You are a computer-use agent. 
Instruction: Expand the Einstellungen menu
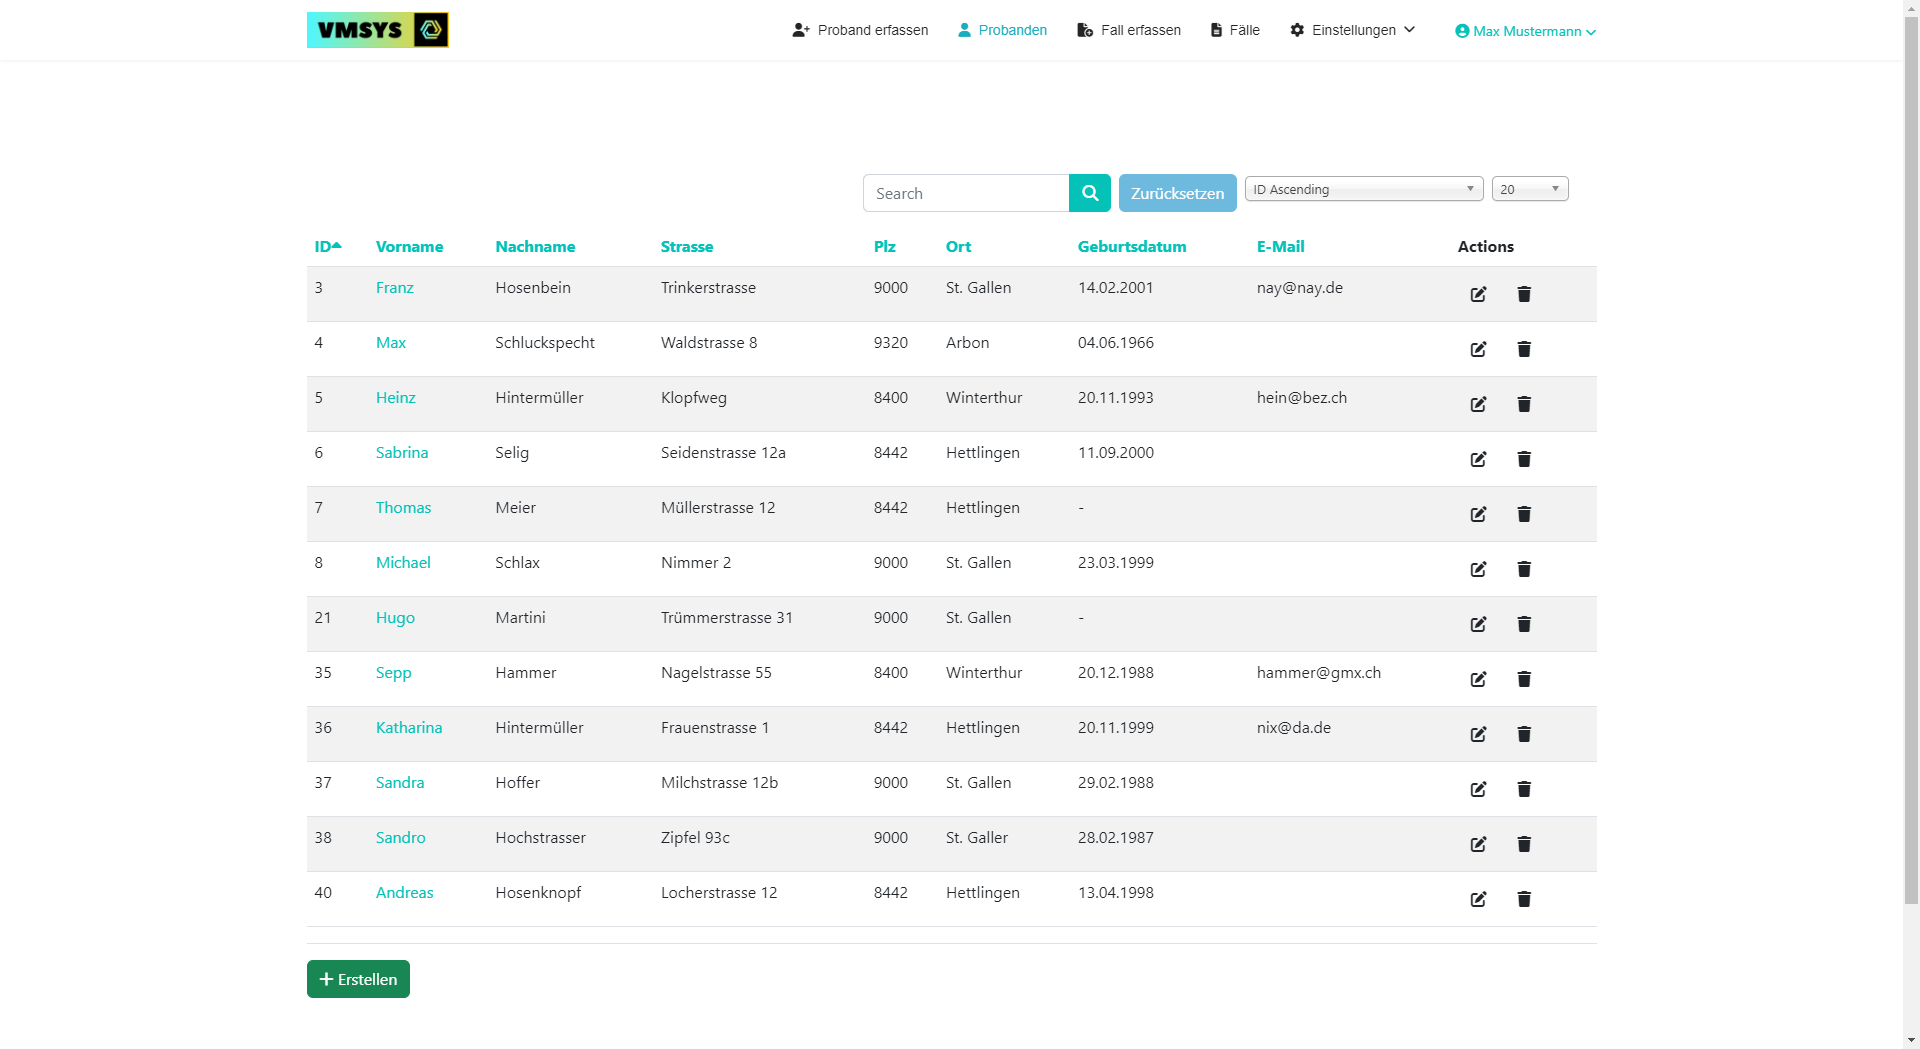[x=1353, y=30]
